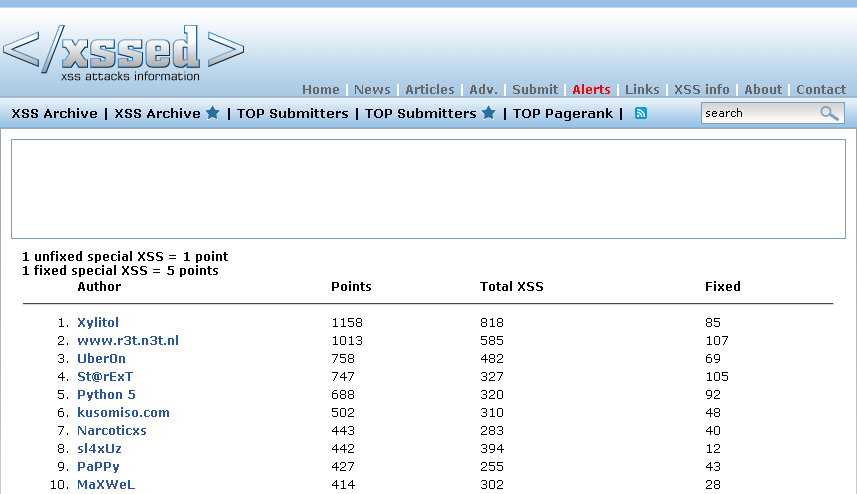This screenshot has height=494, width=857.
Task: Open author sl4xUz's profile
Action: tap(99, 449)
